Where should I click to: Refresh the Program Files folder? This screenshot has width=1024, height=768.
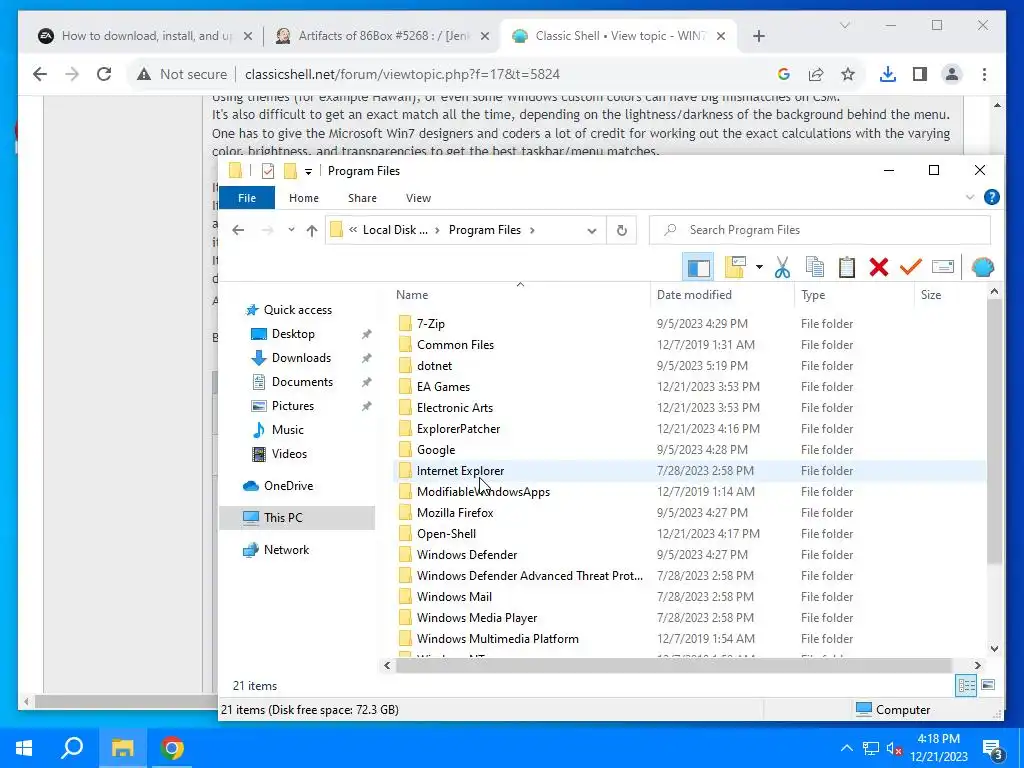click(x=622, y=231)
